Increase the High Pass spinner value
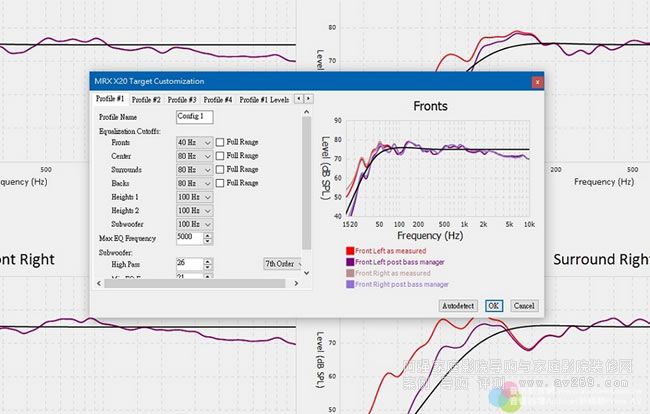Image resolution: width=650 pixels, height=414 pixels. pos(208,260)
